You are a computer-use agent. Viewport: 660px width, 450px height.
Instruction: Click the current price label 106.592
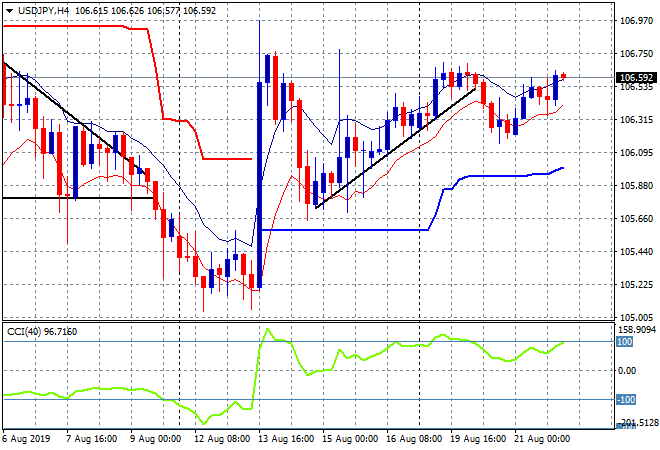(637, 78)
